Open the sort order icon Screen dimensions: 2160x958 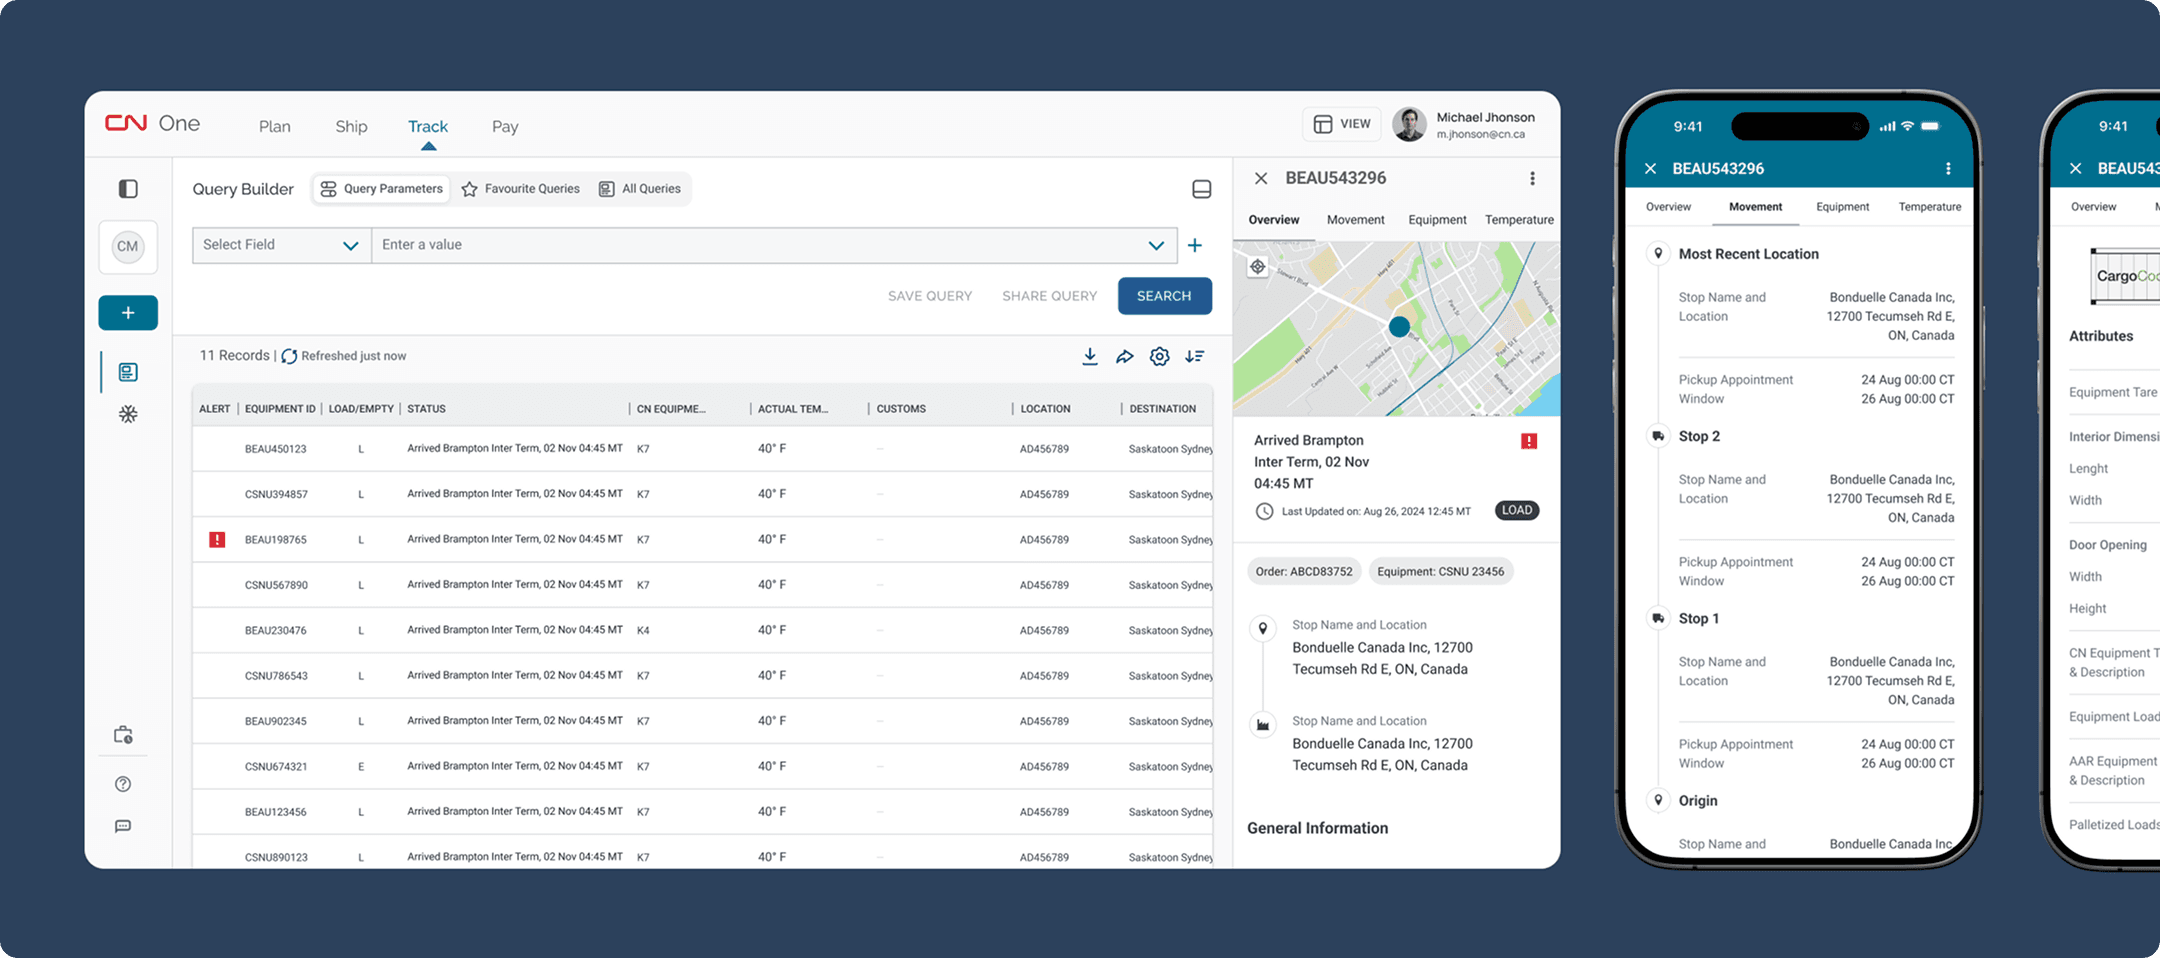[1195, 357]
